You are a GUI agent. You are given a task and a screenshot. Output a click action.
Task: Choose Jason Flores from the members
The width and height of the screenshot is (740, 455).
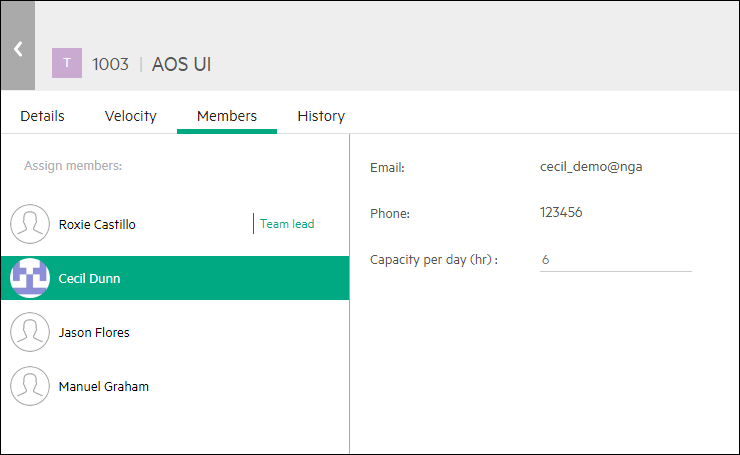(94, 332)
